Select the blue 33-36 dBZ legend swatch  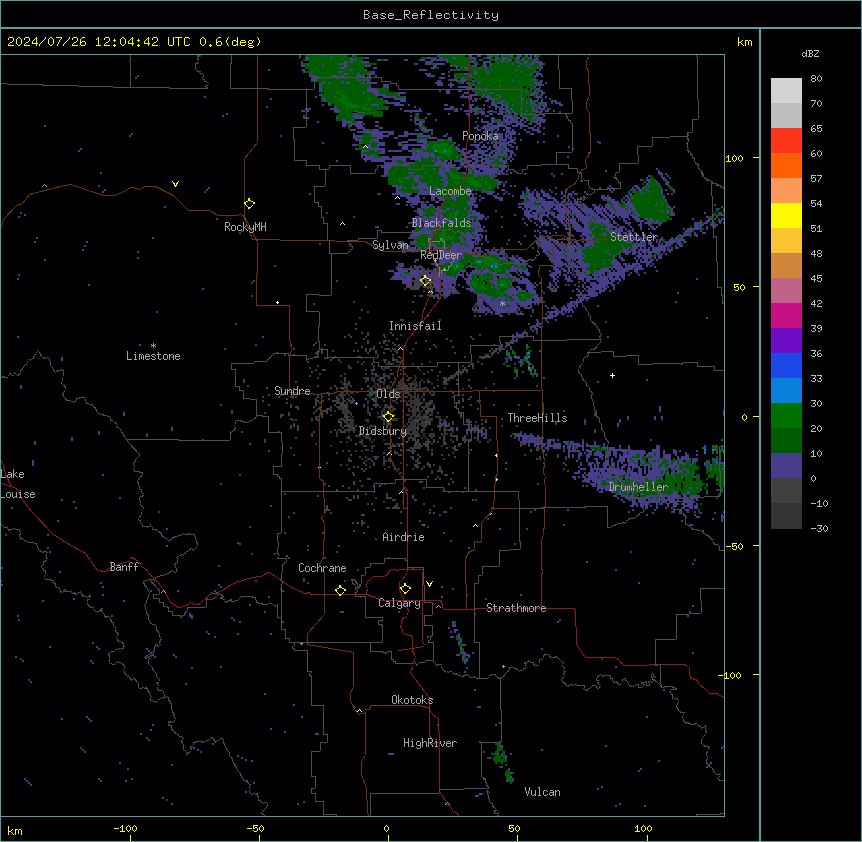point(786,365)
